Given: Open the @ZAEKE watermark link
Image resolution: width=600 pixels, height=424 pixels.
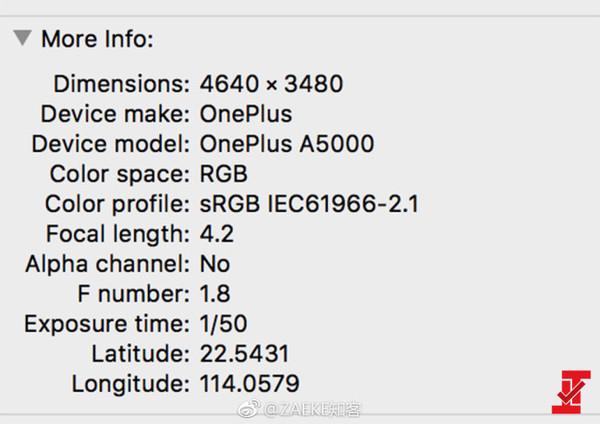Looking at the screenshot, I should [x=312, y=410].
